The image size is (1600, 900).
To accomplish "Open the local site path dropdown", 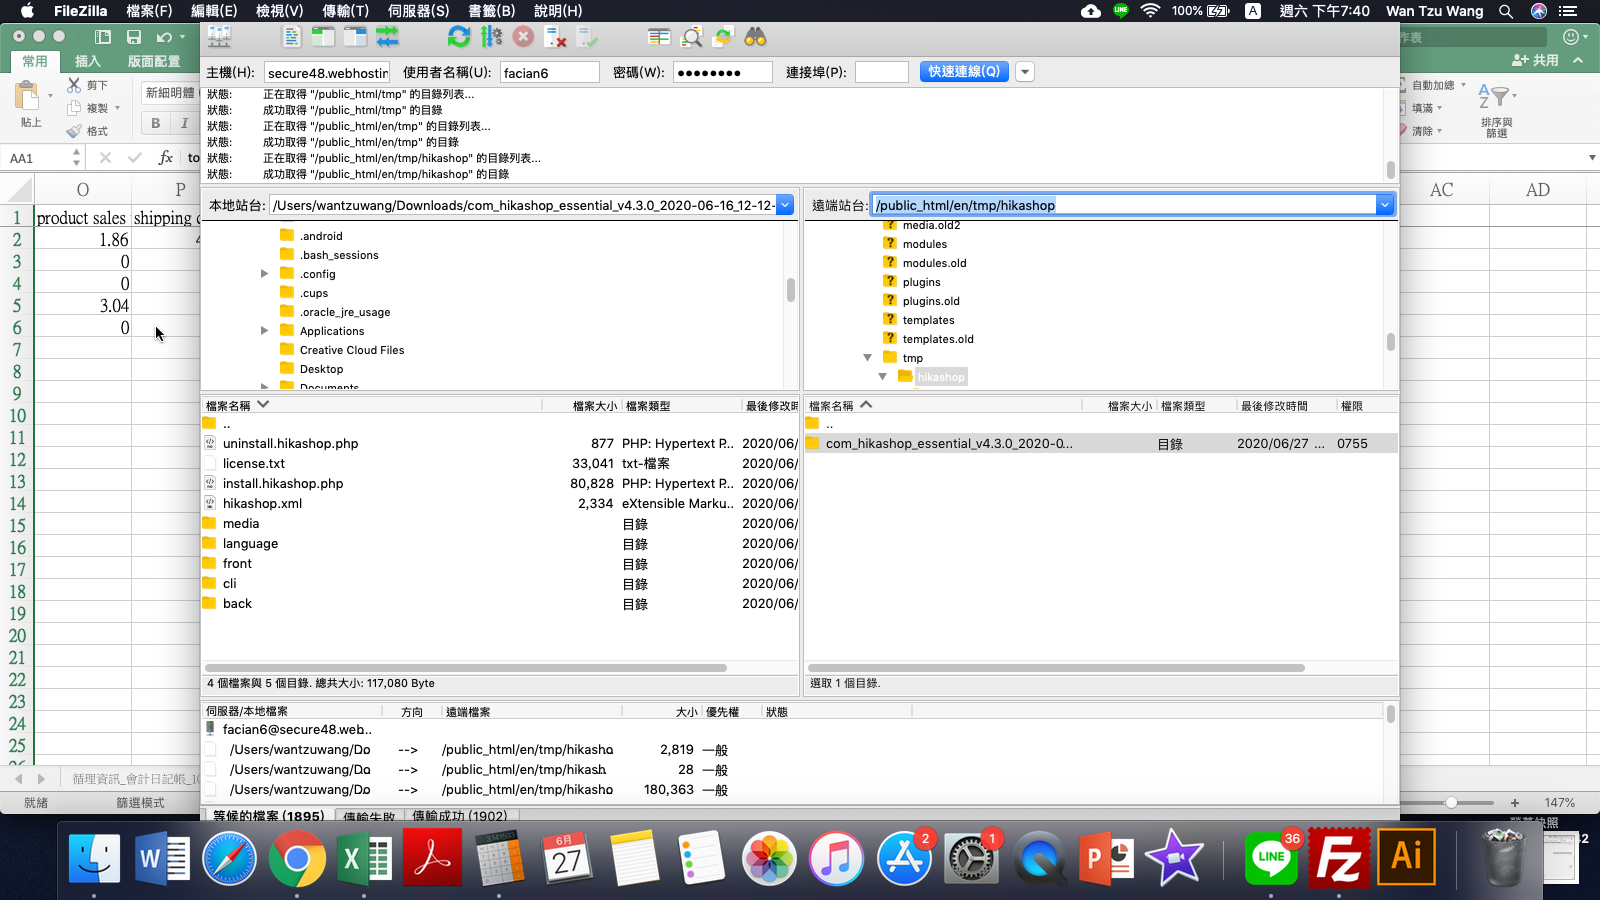I will 785,205.
